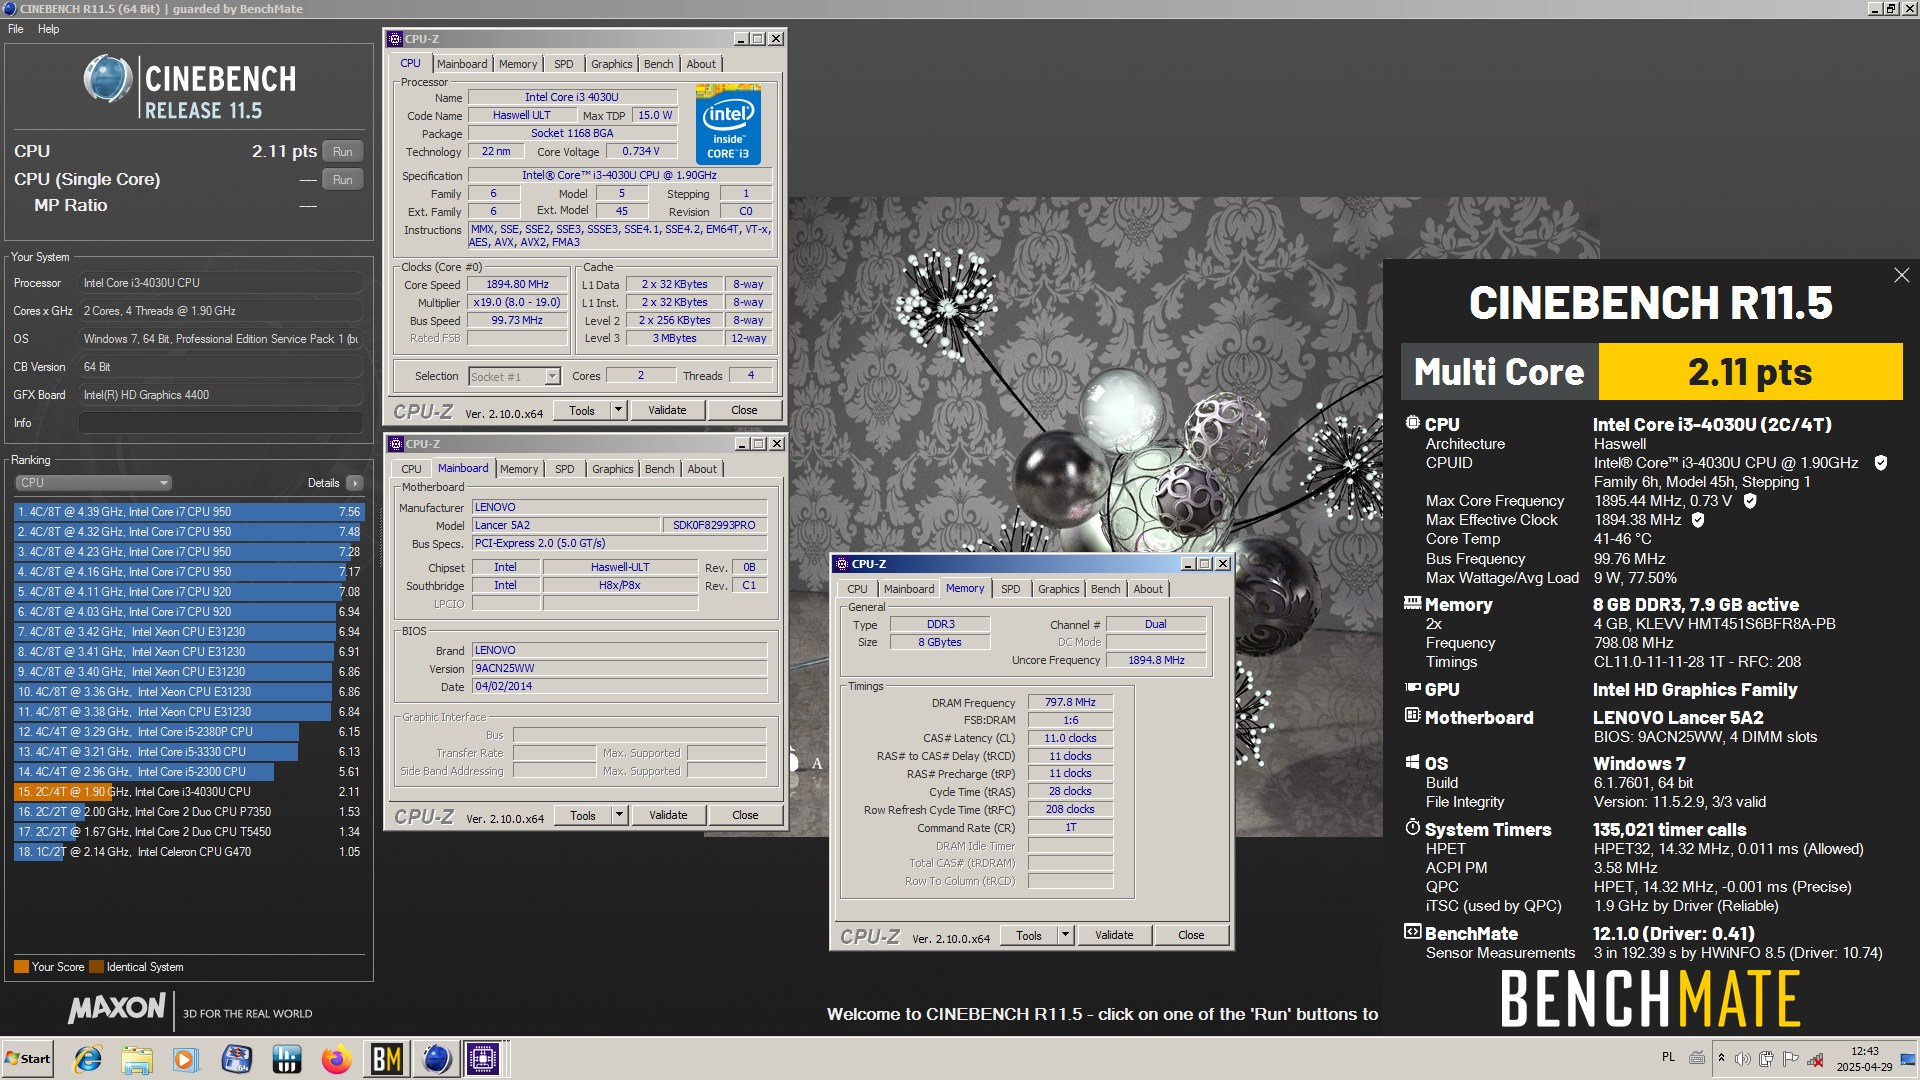
Task: Click Validate in CPU-Z CPU window
Action: pos(667,410)
